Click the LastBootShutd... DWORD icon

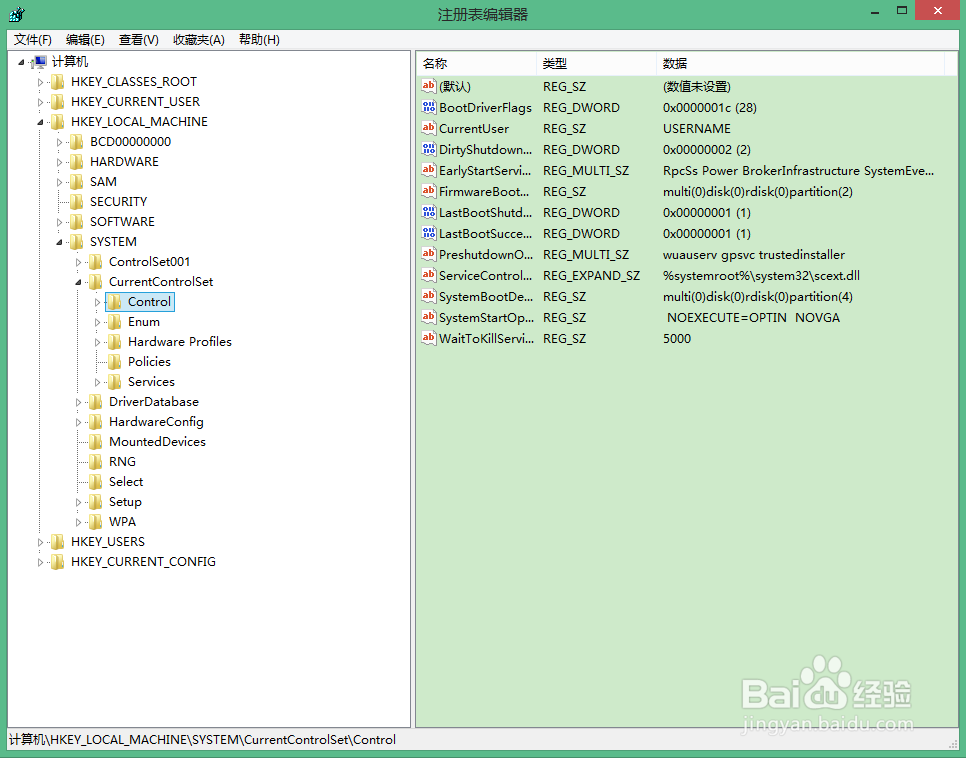429,211
